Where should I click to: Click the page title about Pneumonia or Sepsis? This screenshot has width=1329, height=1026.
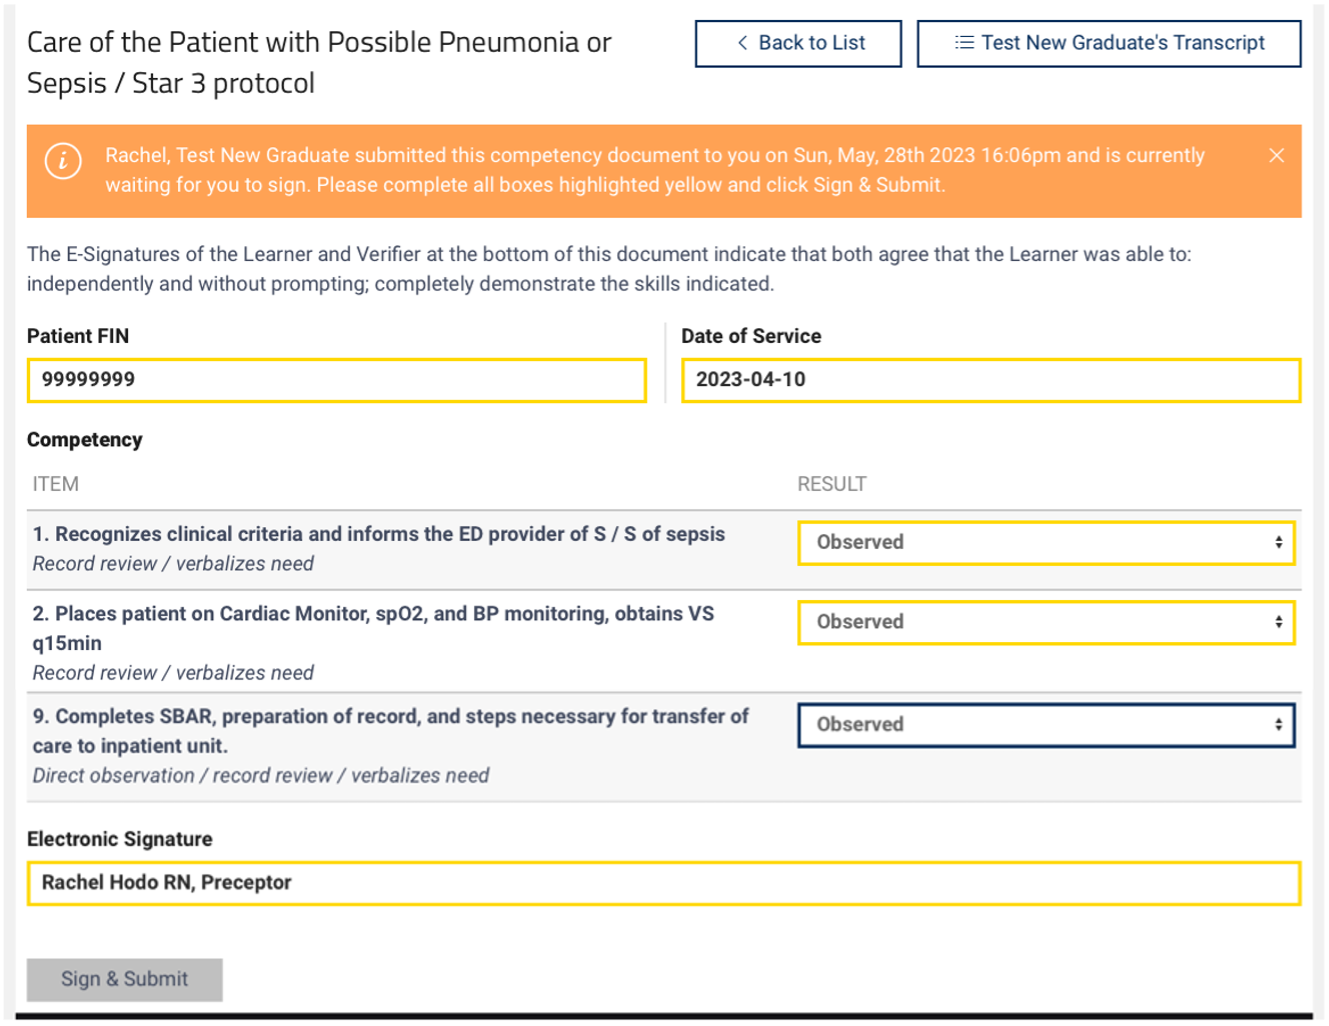[319, 62]
